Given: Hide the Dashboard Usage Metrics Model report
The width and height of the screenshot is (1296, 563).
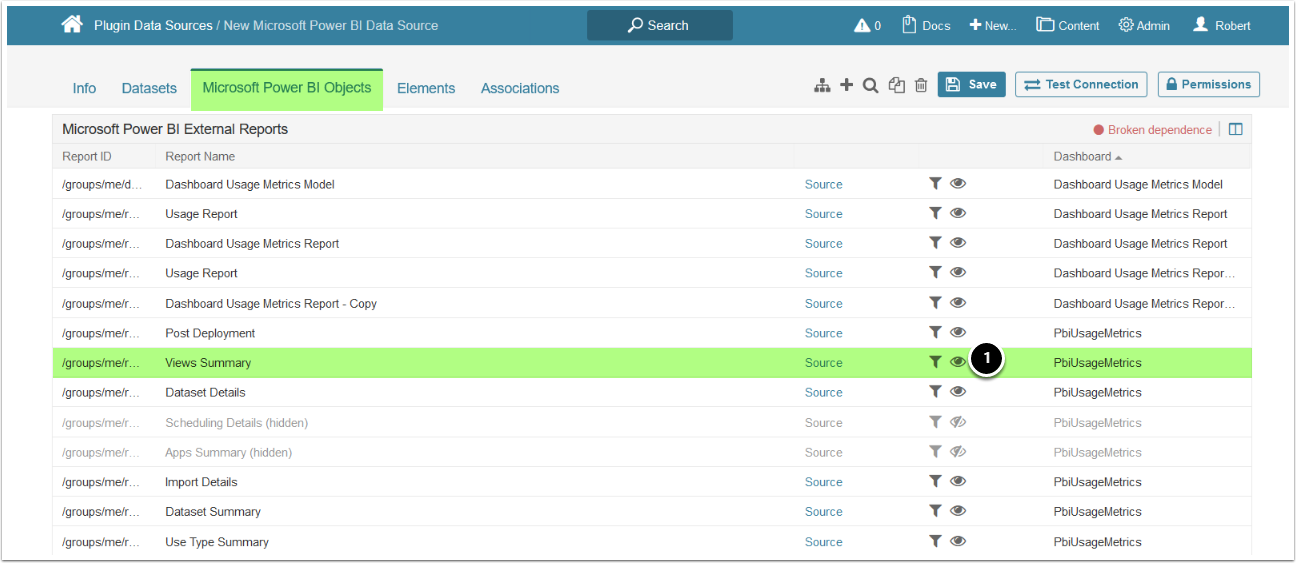Looking at the screenshot, I should click(958, 183).
